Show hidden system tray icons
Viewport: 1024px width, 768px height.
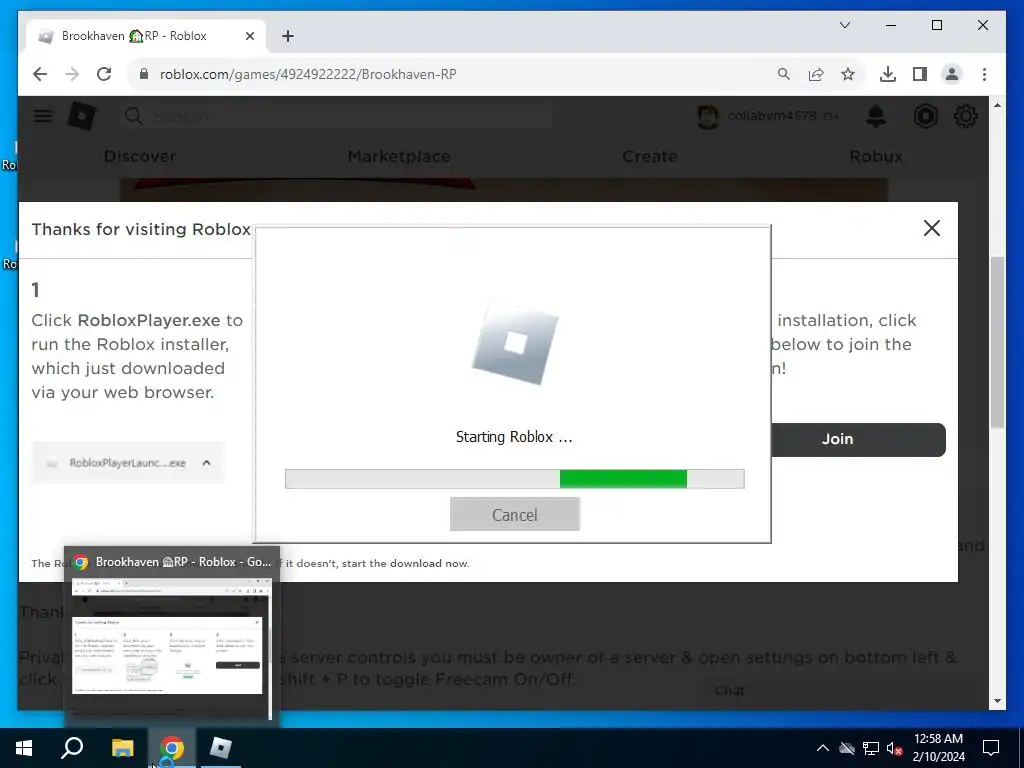[823, 748]
